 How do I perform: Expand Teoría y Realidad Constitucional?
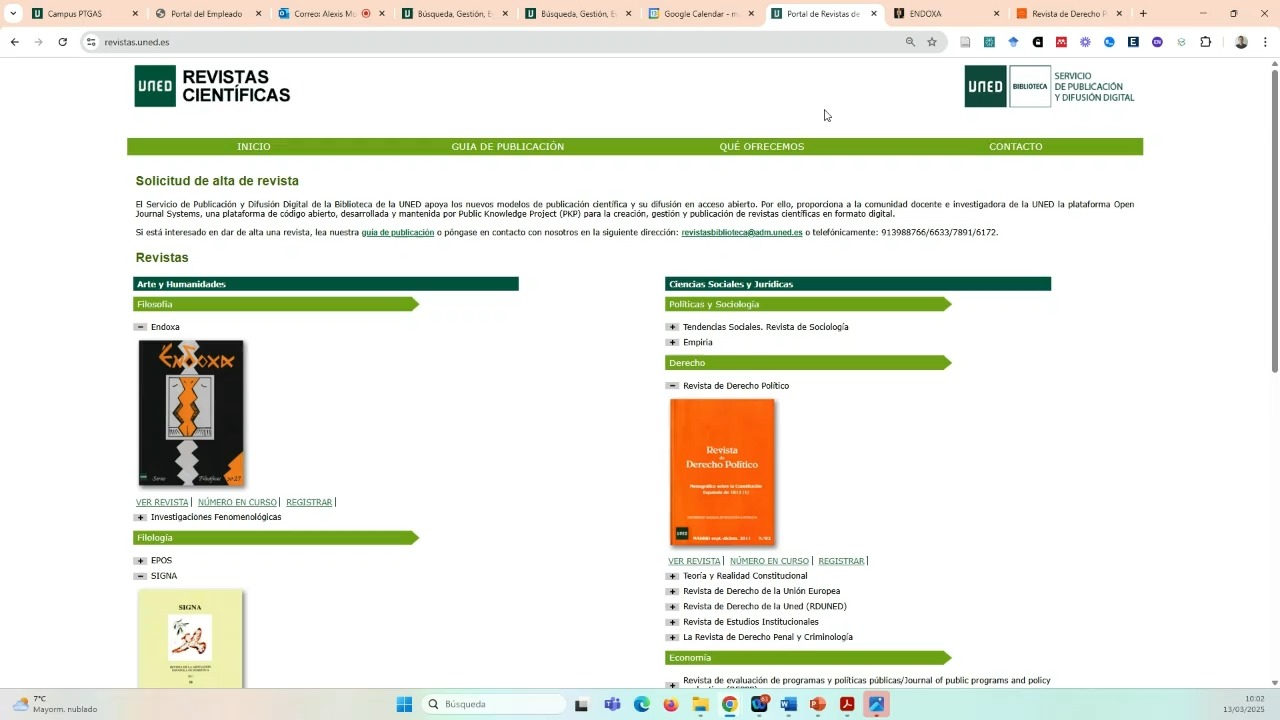click(672, 576)
